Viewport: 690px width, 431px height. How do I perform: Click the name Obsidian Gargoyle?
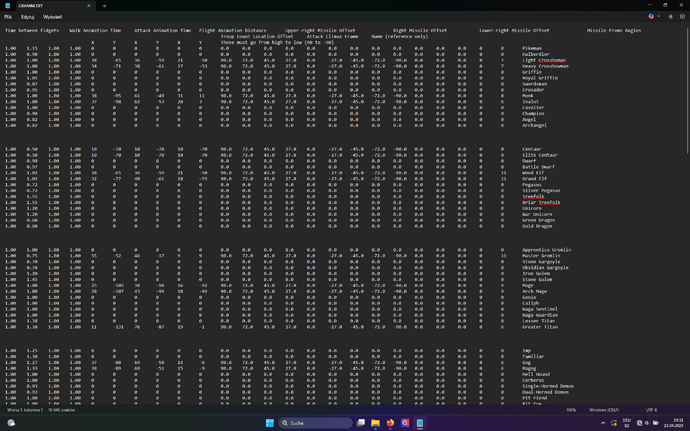tap(545, 268)
